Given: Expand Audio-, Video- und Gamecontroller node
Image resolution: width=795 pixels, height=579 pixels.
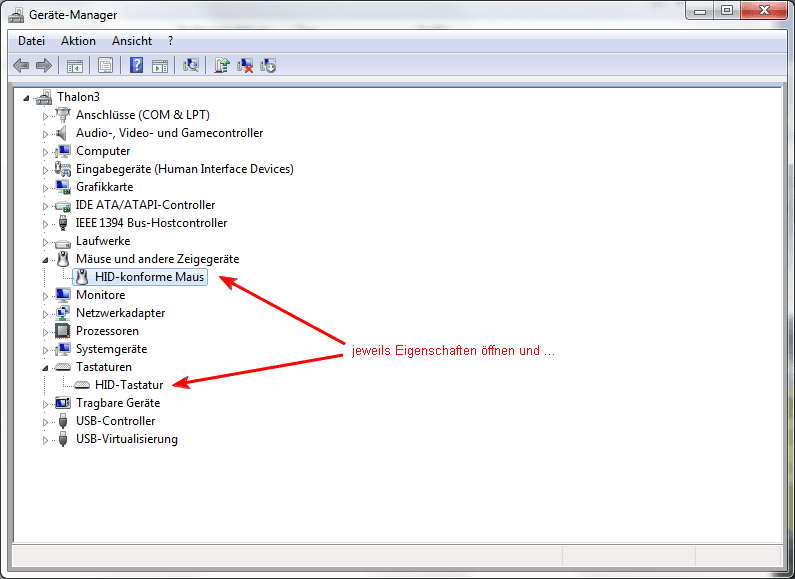Looking at the screenshot, I should point(45,134).
